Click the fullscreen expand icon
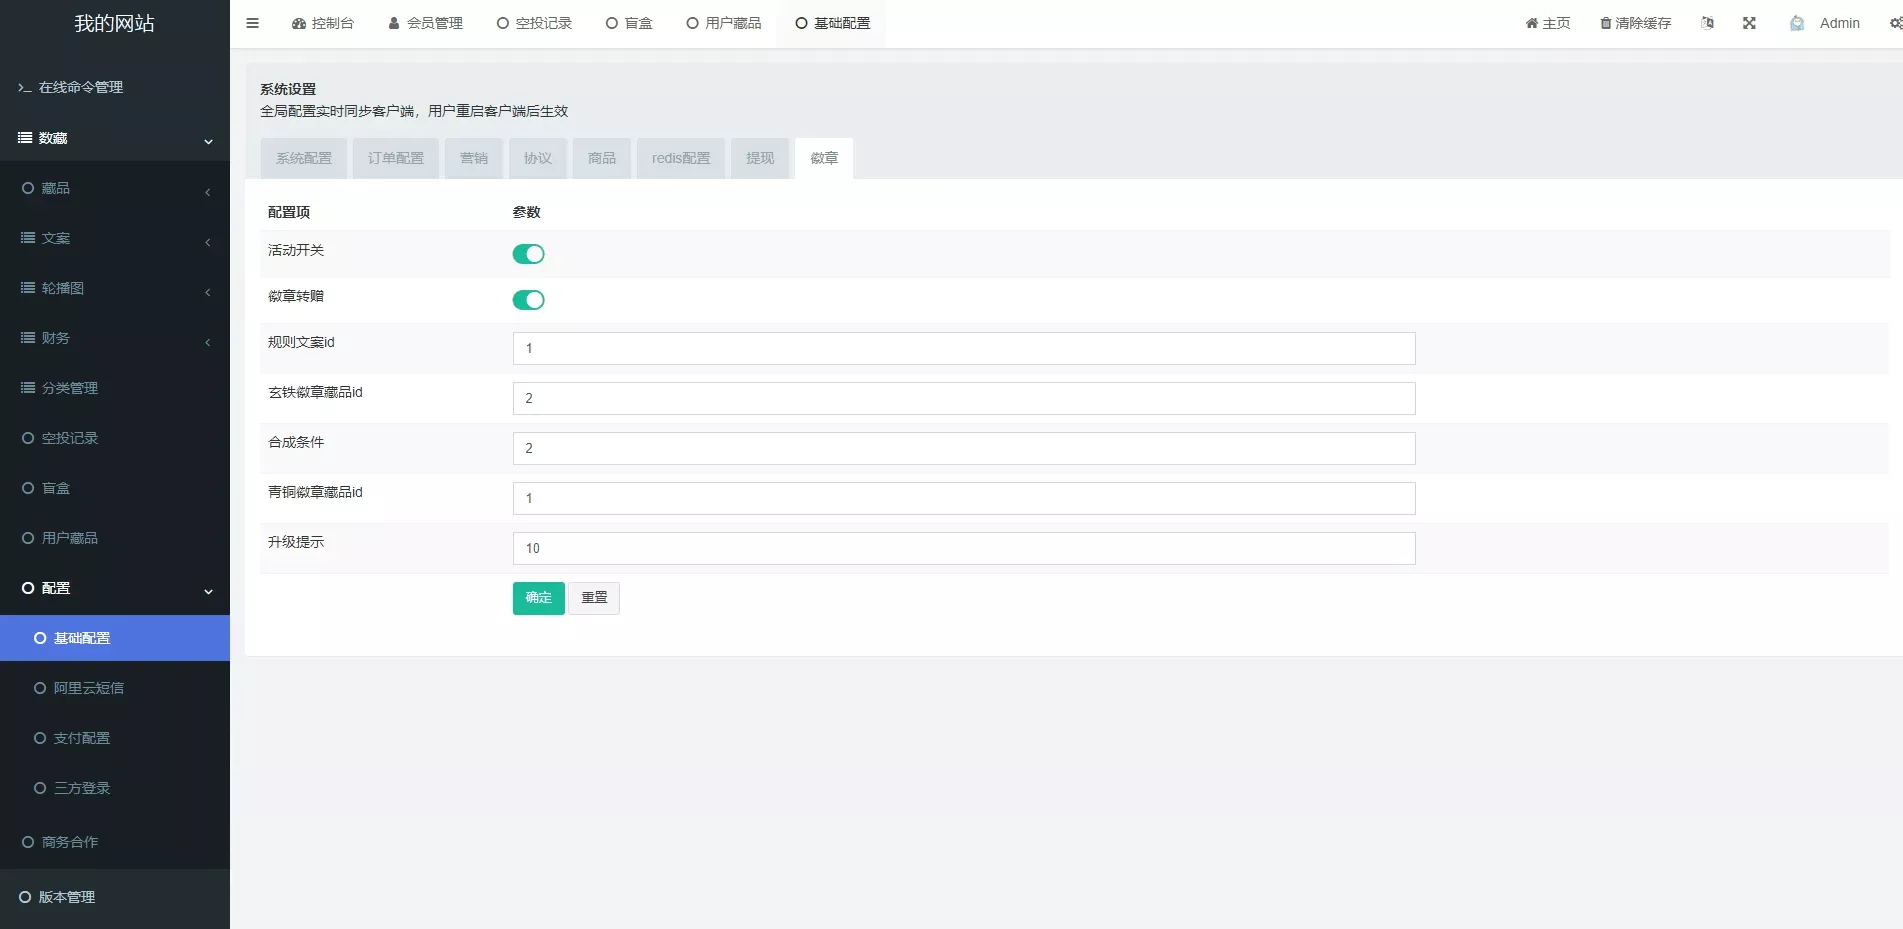1903x929 pixels. click(1749, 22)
